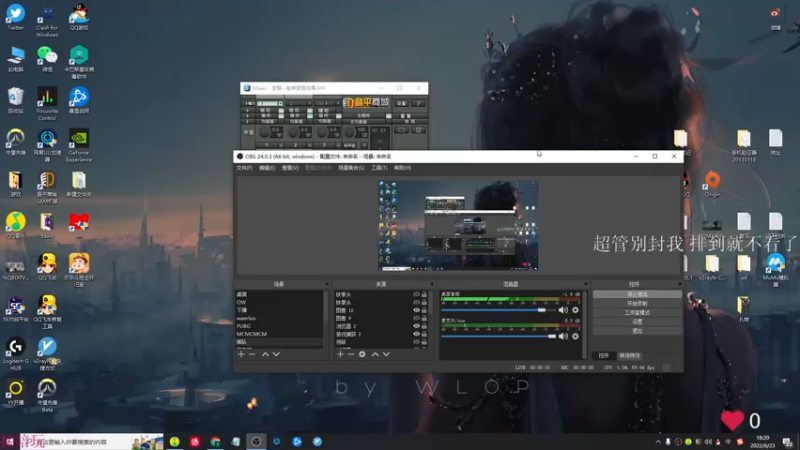Open the 查看(V) menu in OBS
Screen dimensions: 800x450
pos(290,168)
